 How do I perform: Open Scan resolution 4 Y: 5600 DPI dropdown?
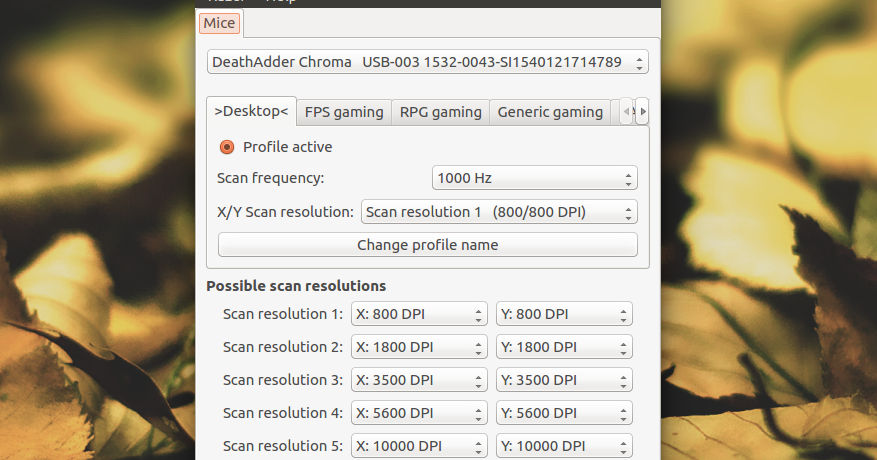pos(564,413)
